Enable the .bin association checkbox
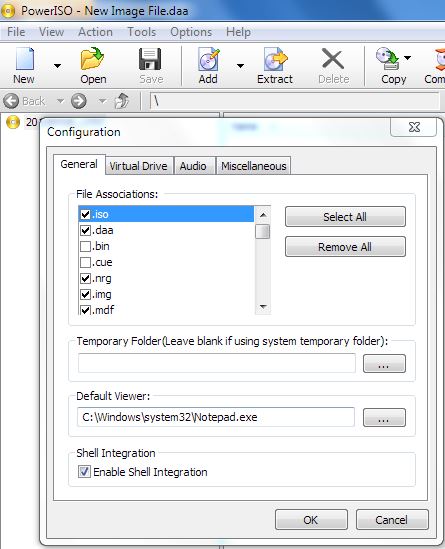This screenshot has width=445, height=549. pos(85,246)
